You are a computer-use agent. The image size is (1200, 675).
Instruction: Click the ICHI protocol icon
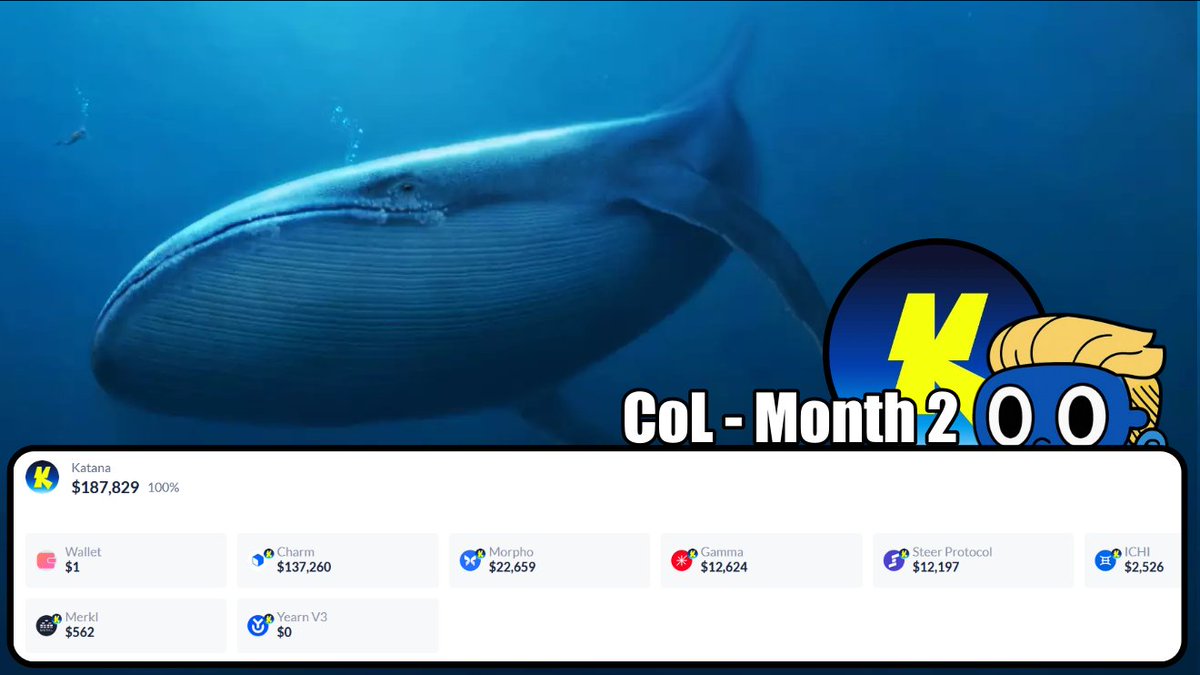[1107, 559]
